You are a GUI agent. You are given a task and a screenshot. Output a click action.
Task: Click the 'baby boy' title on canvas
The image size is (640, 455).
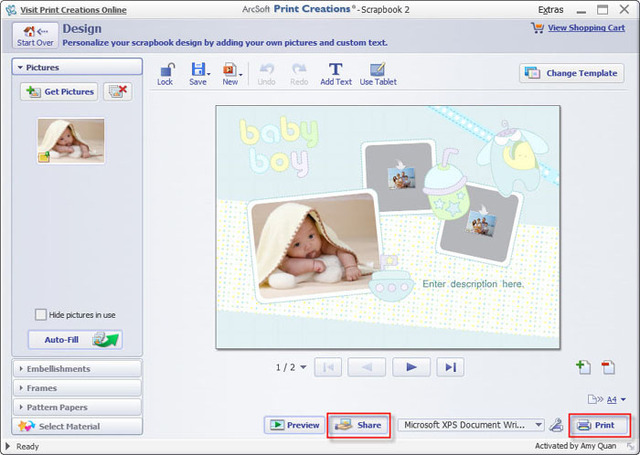[279, 148]
